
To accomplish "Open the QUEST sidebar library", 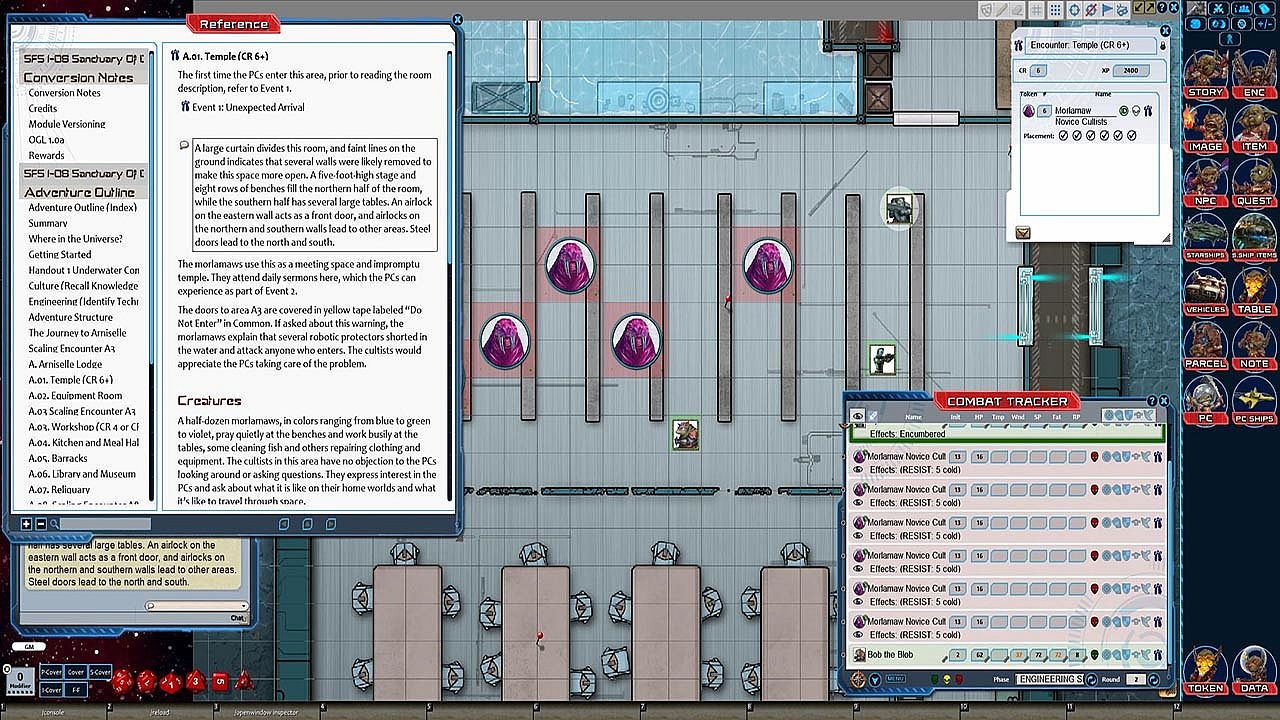I will pos(1254,181).
